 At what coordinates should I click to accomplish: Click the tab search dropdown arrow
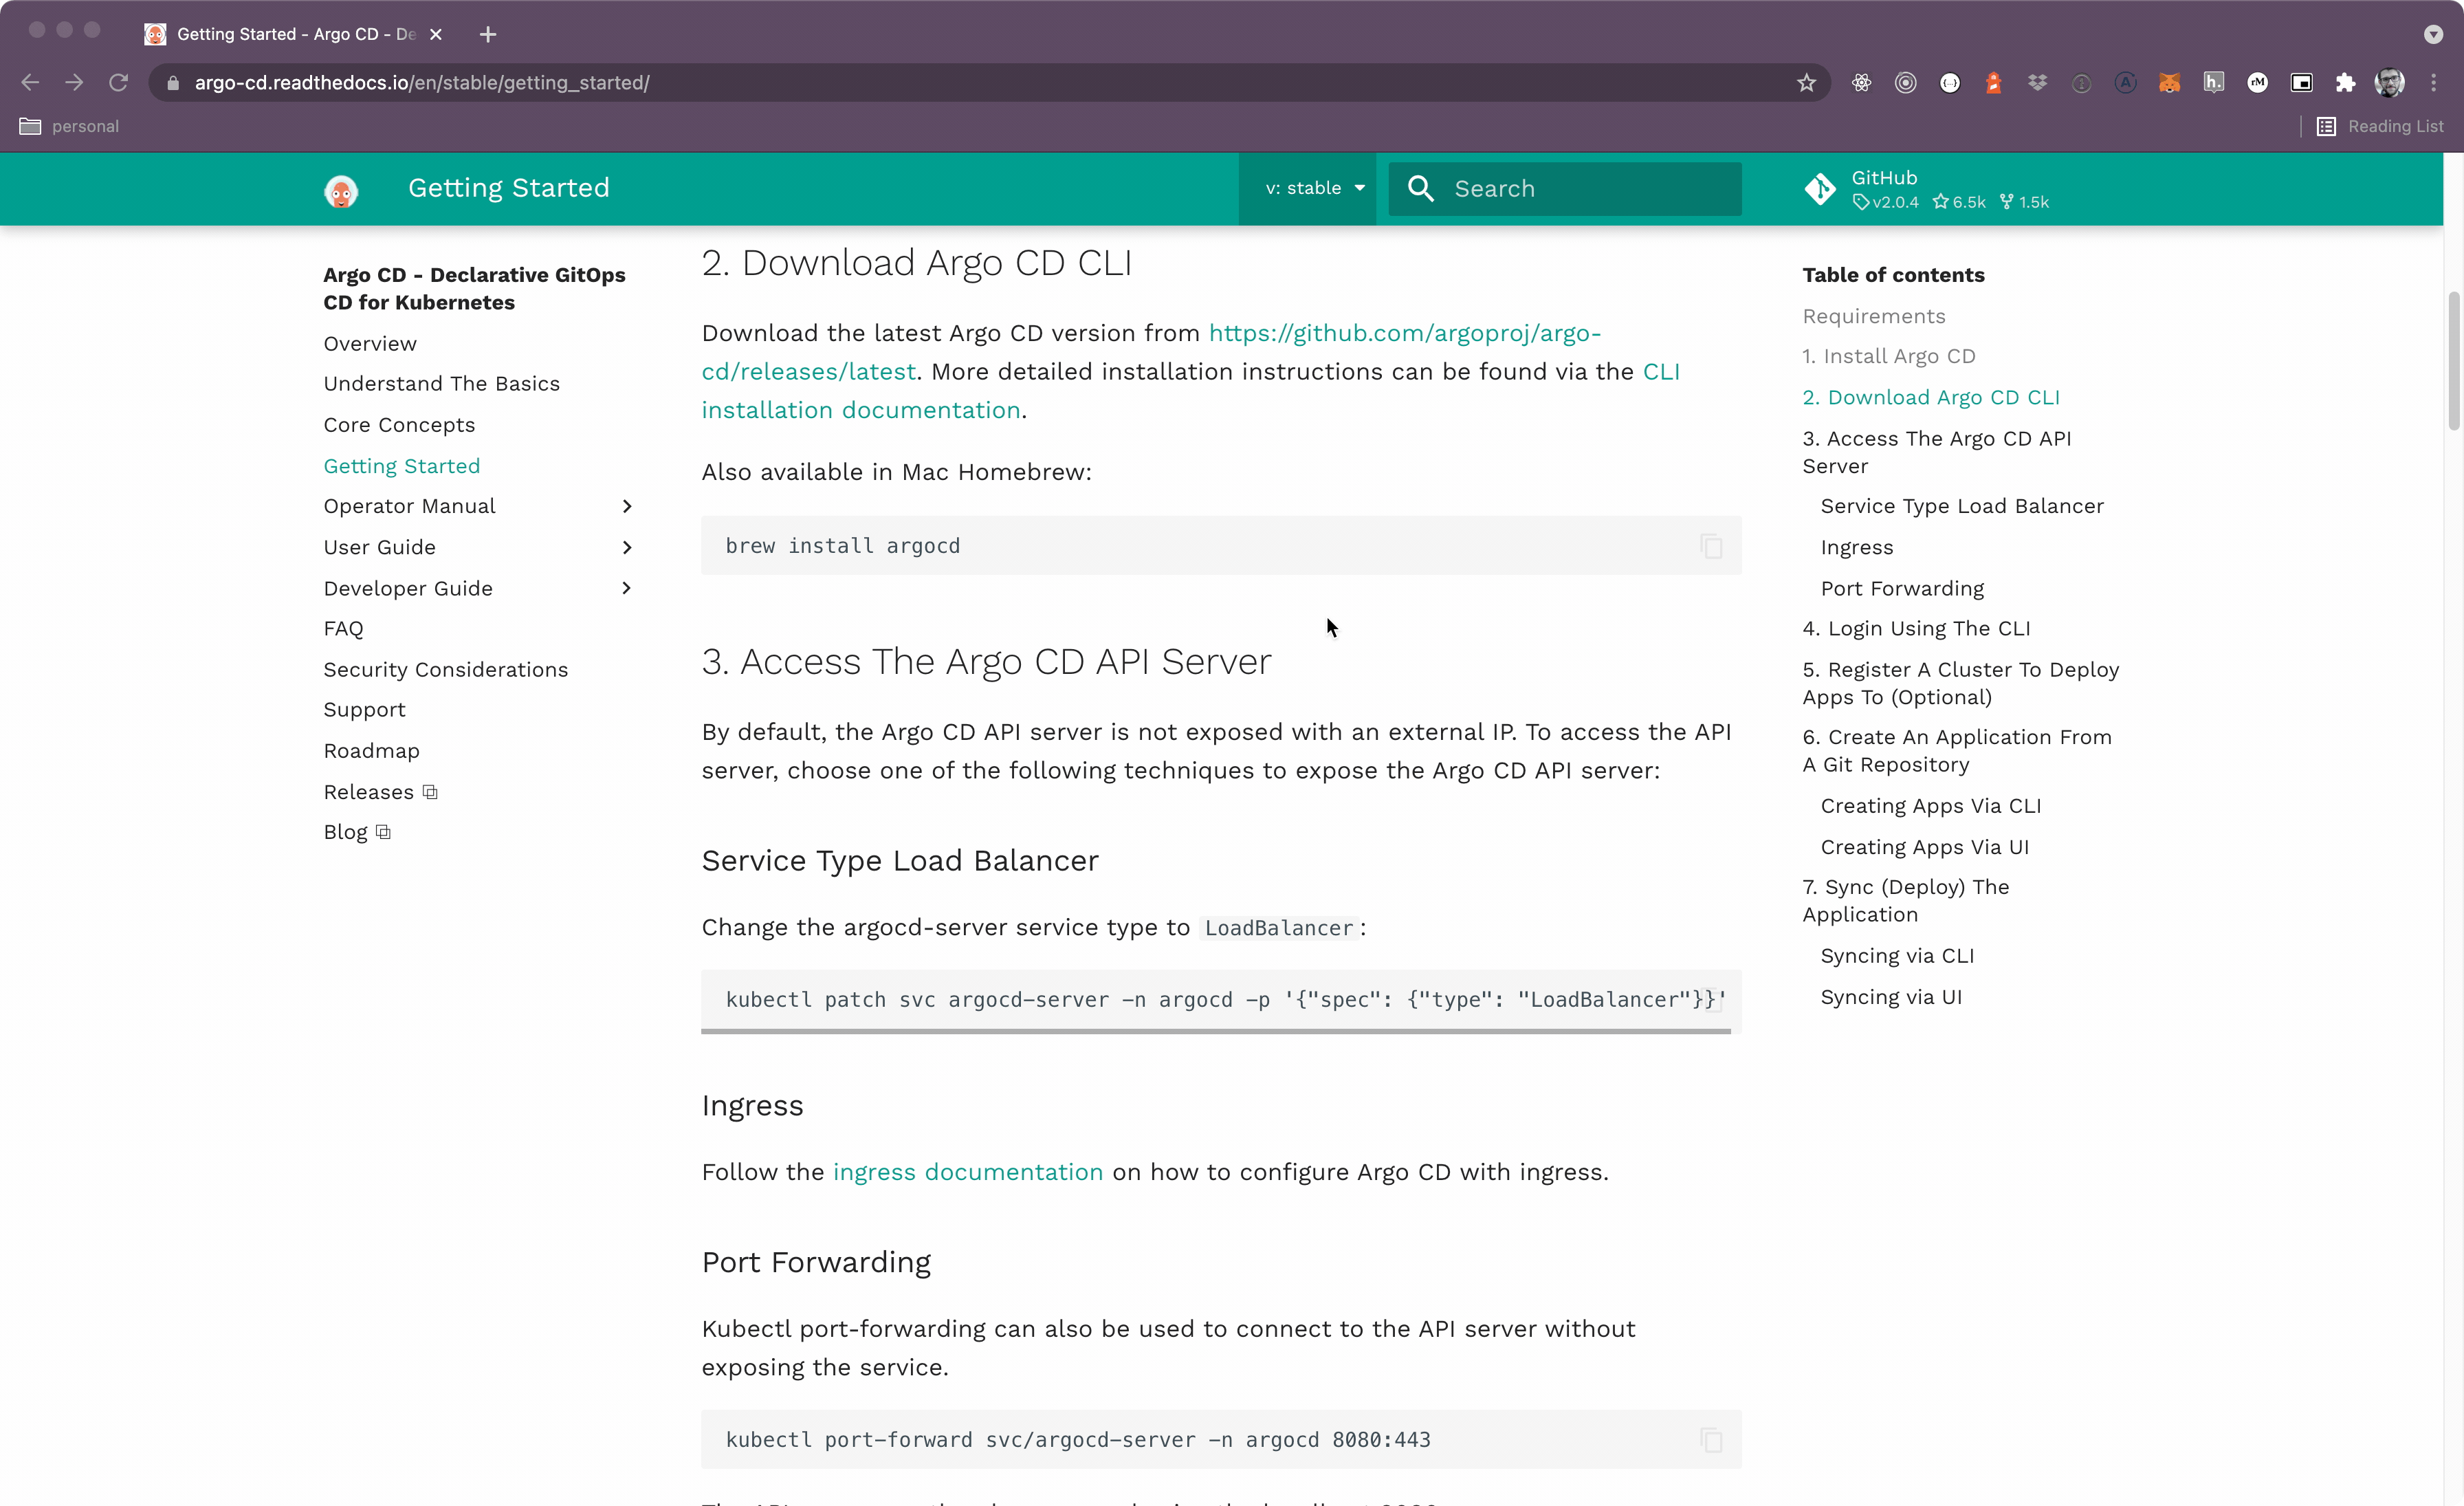tap(2433, 35)
